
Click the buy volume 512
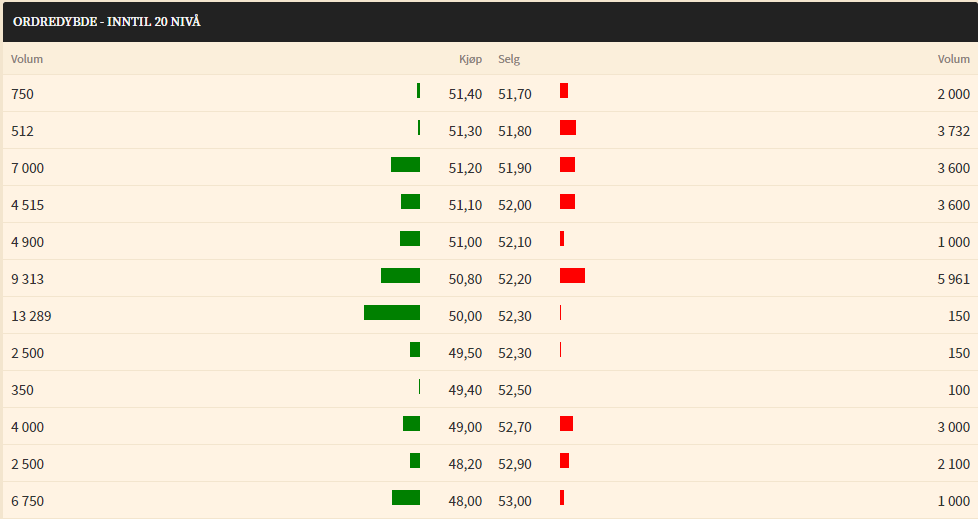(x=22, y=131)
